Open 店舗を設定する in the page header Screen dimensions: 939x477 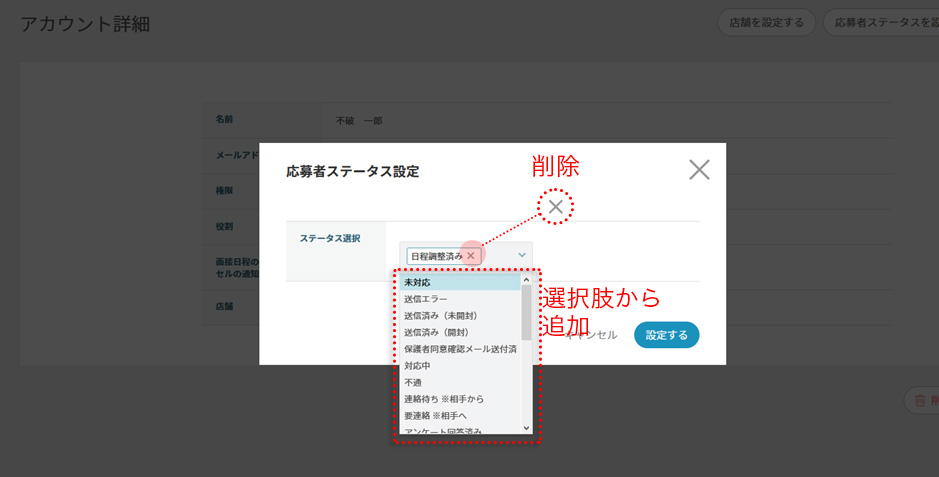766,22
